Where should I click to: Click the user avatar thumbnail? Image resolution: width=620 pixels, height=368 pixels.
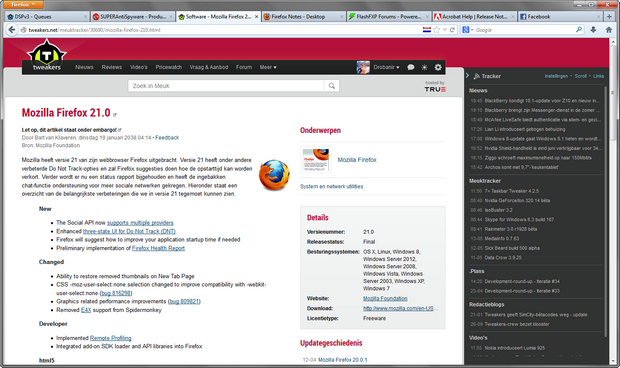pos(363,67)
